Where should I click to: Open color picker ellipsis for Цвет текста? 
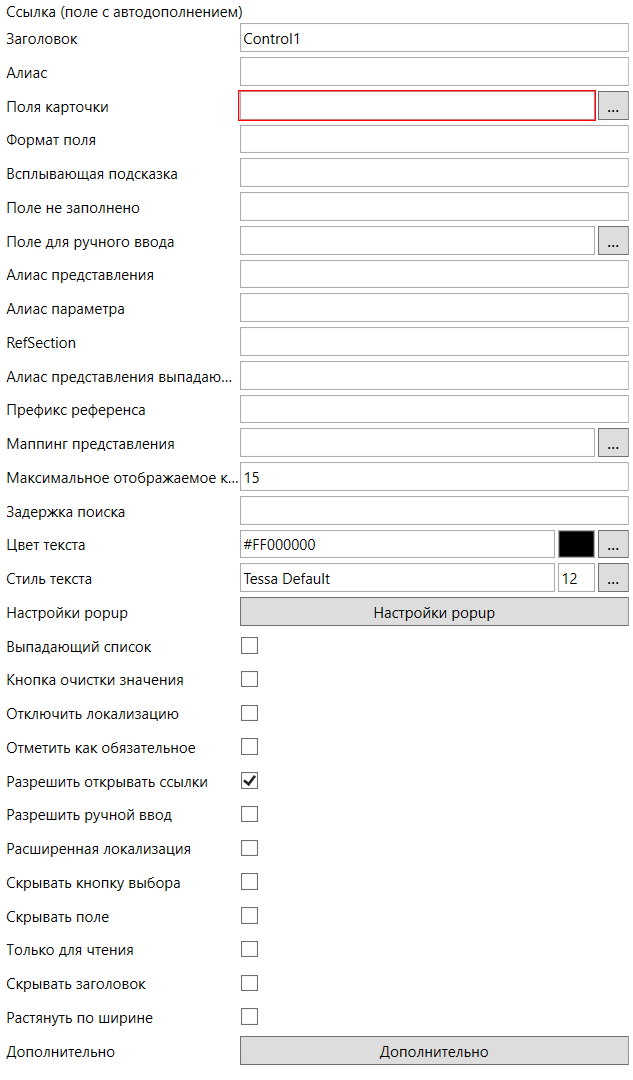coord(613,544)
